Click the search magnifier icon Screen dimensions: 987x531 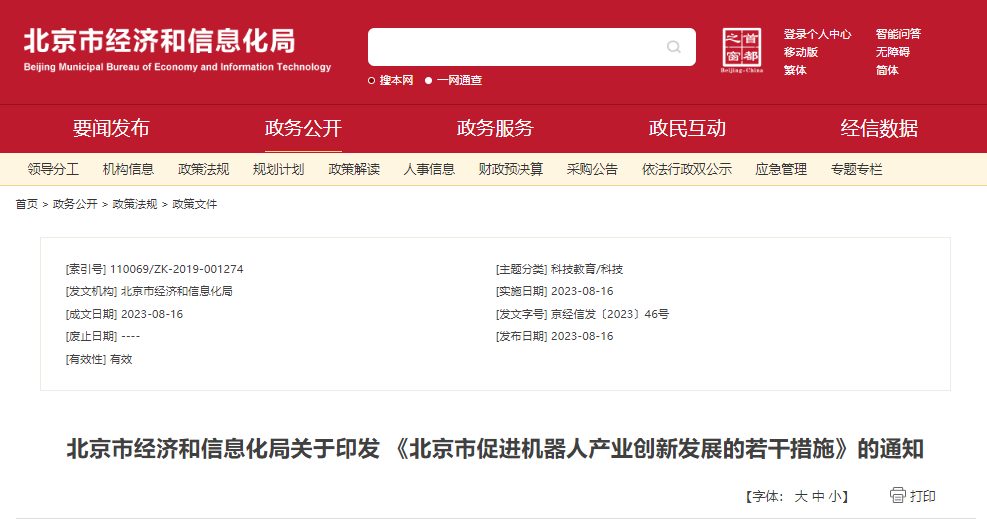[673, 47]
